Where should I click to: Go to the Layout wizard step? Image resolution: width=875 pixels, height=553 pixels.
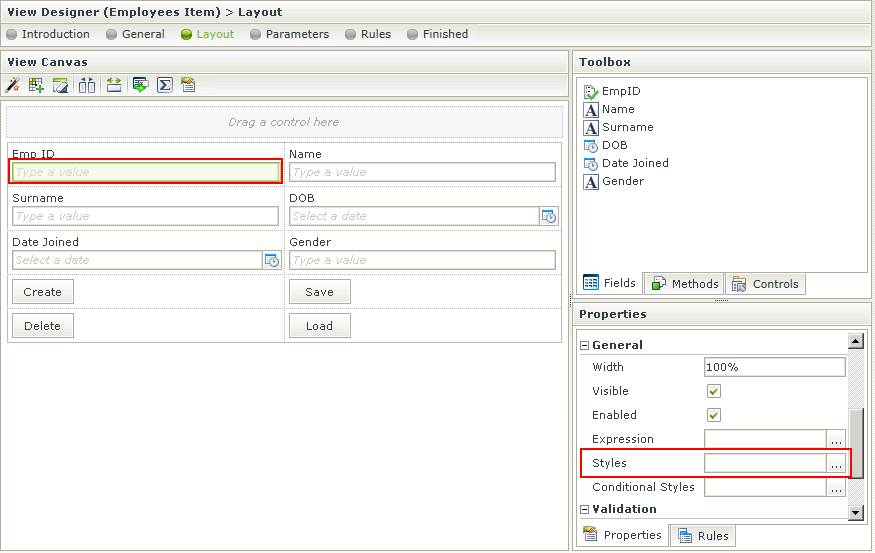tap(208, 34)
